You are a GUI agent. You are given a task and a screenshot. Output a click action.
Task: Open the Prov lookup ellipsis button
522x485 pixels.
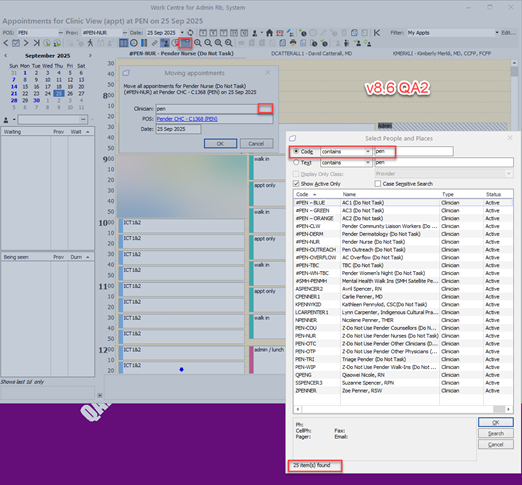tap(125, 33)
